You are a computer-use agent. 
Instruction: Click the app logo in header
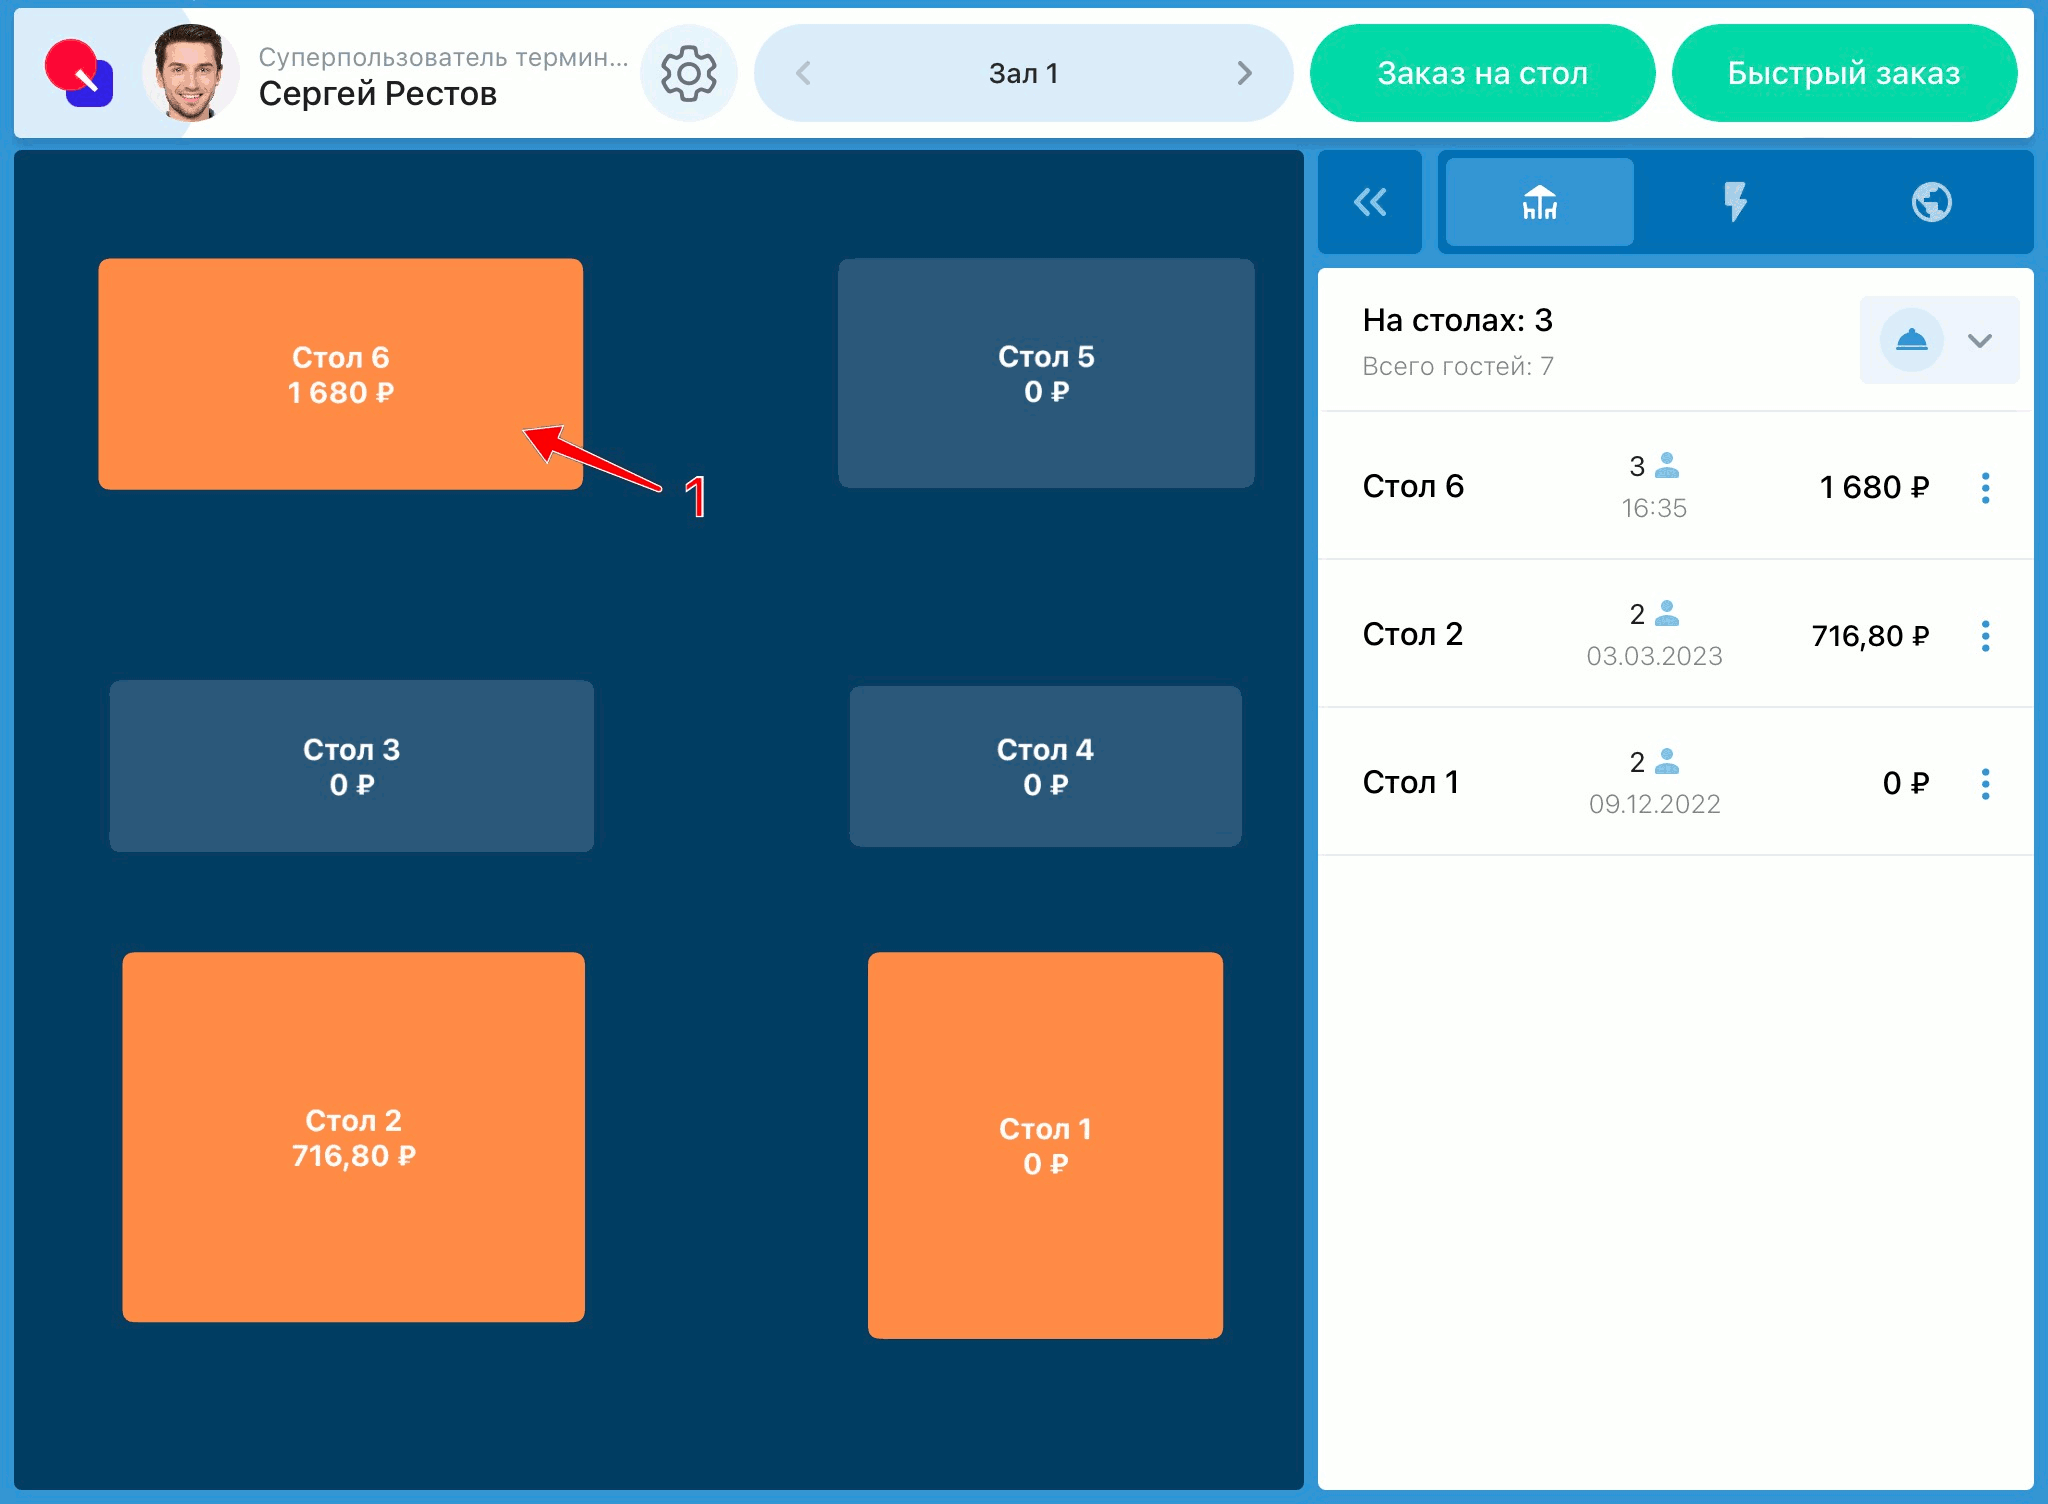(x=79, y=73)
